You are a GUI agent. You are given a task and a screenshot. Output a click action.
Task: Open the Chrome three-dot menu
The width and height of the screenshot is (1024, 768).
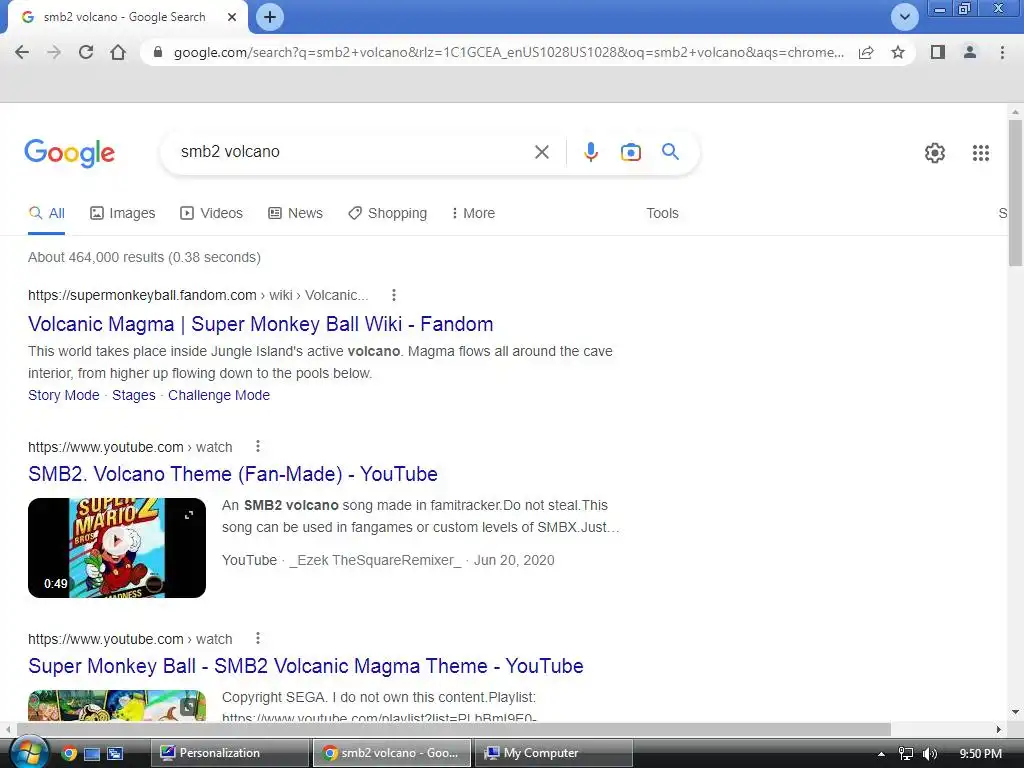tap(1002, 52)
